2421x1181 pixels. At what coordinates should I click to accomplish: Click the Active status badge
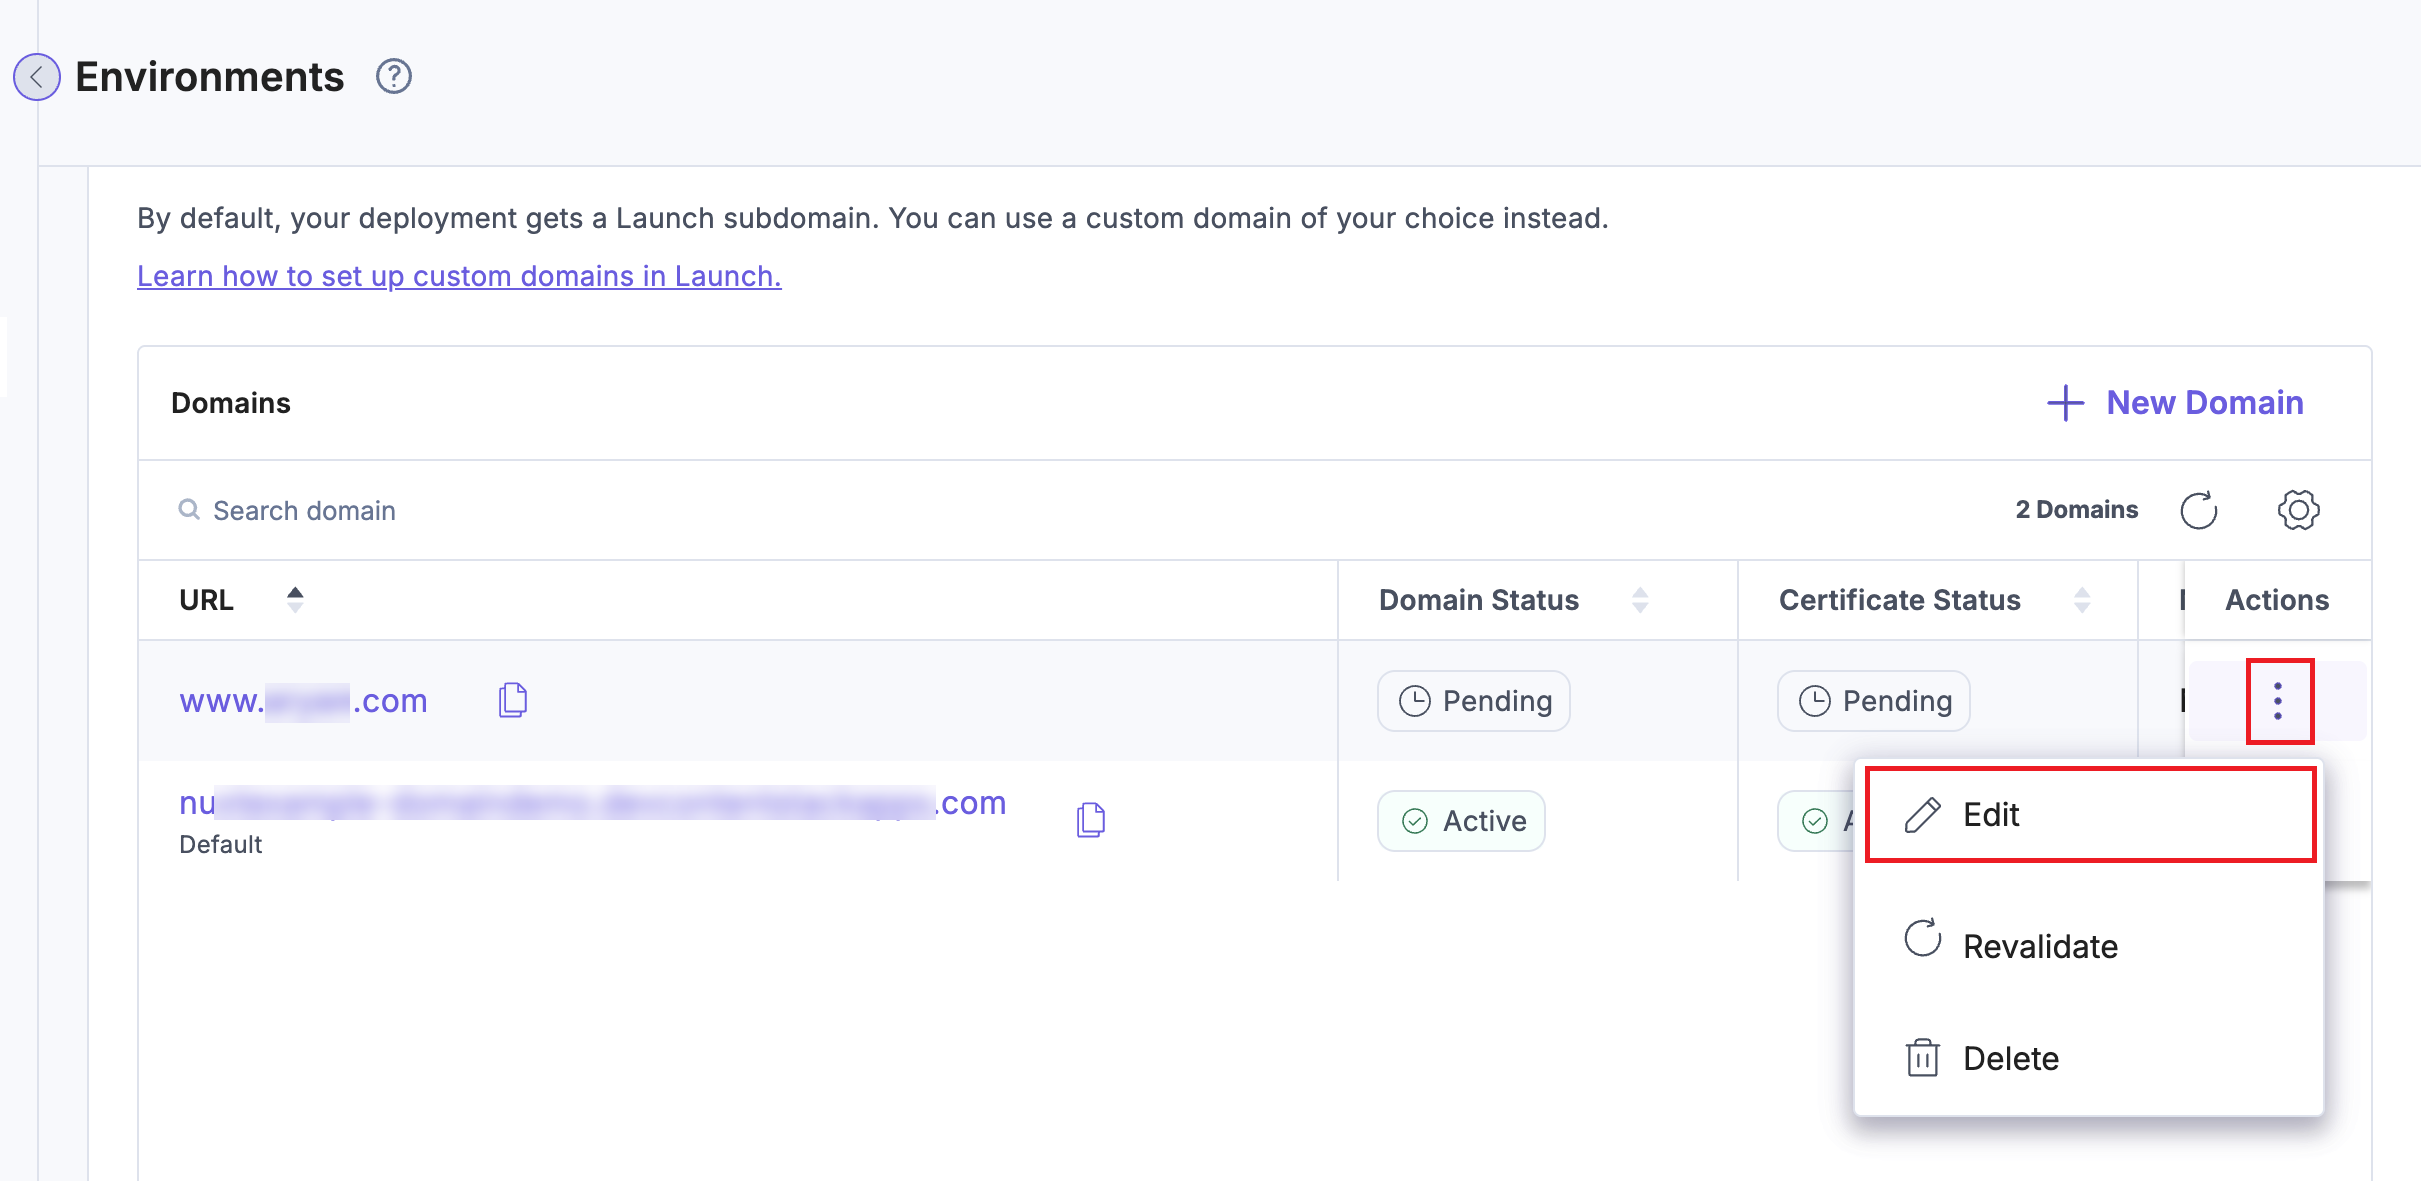(1461, 820)
